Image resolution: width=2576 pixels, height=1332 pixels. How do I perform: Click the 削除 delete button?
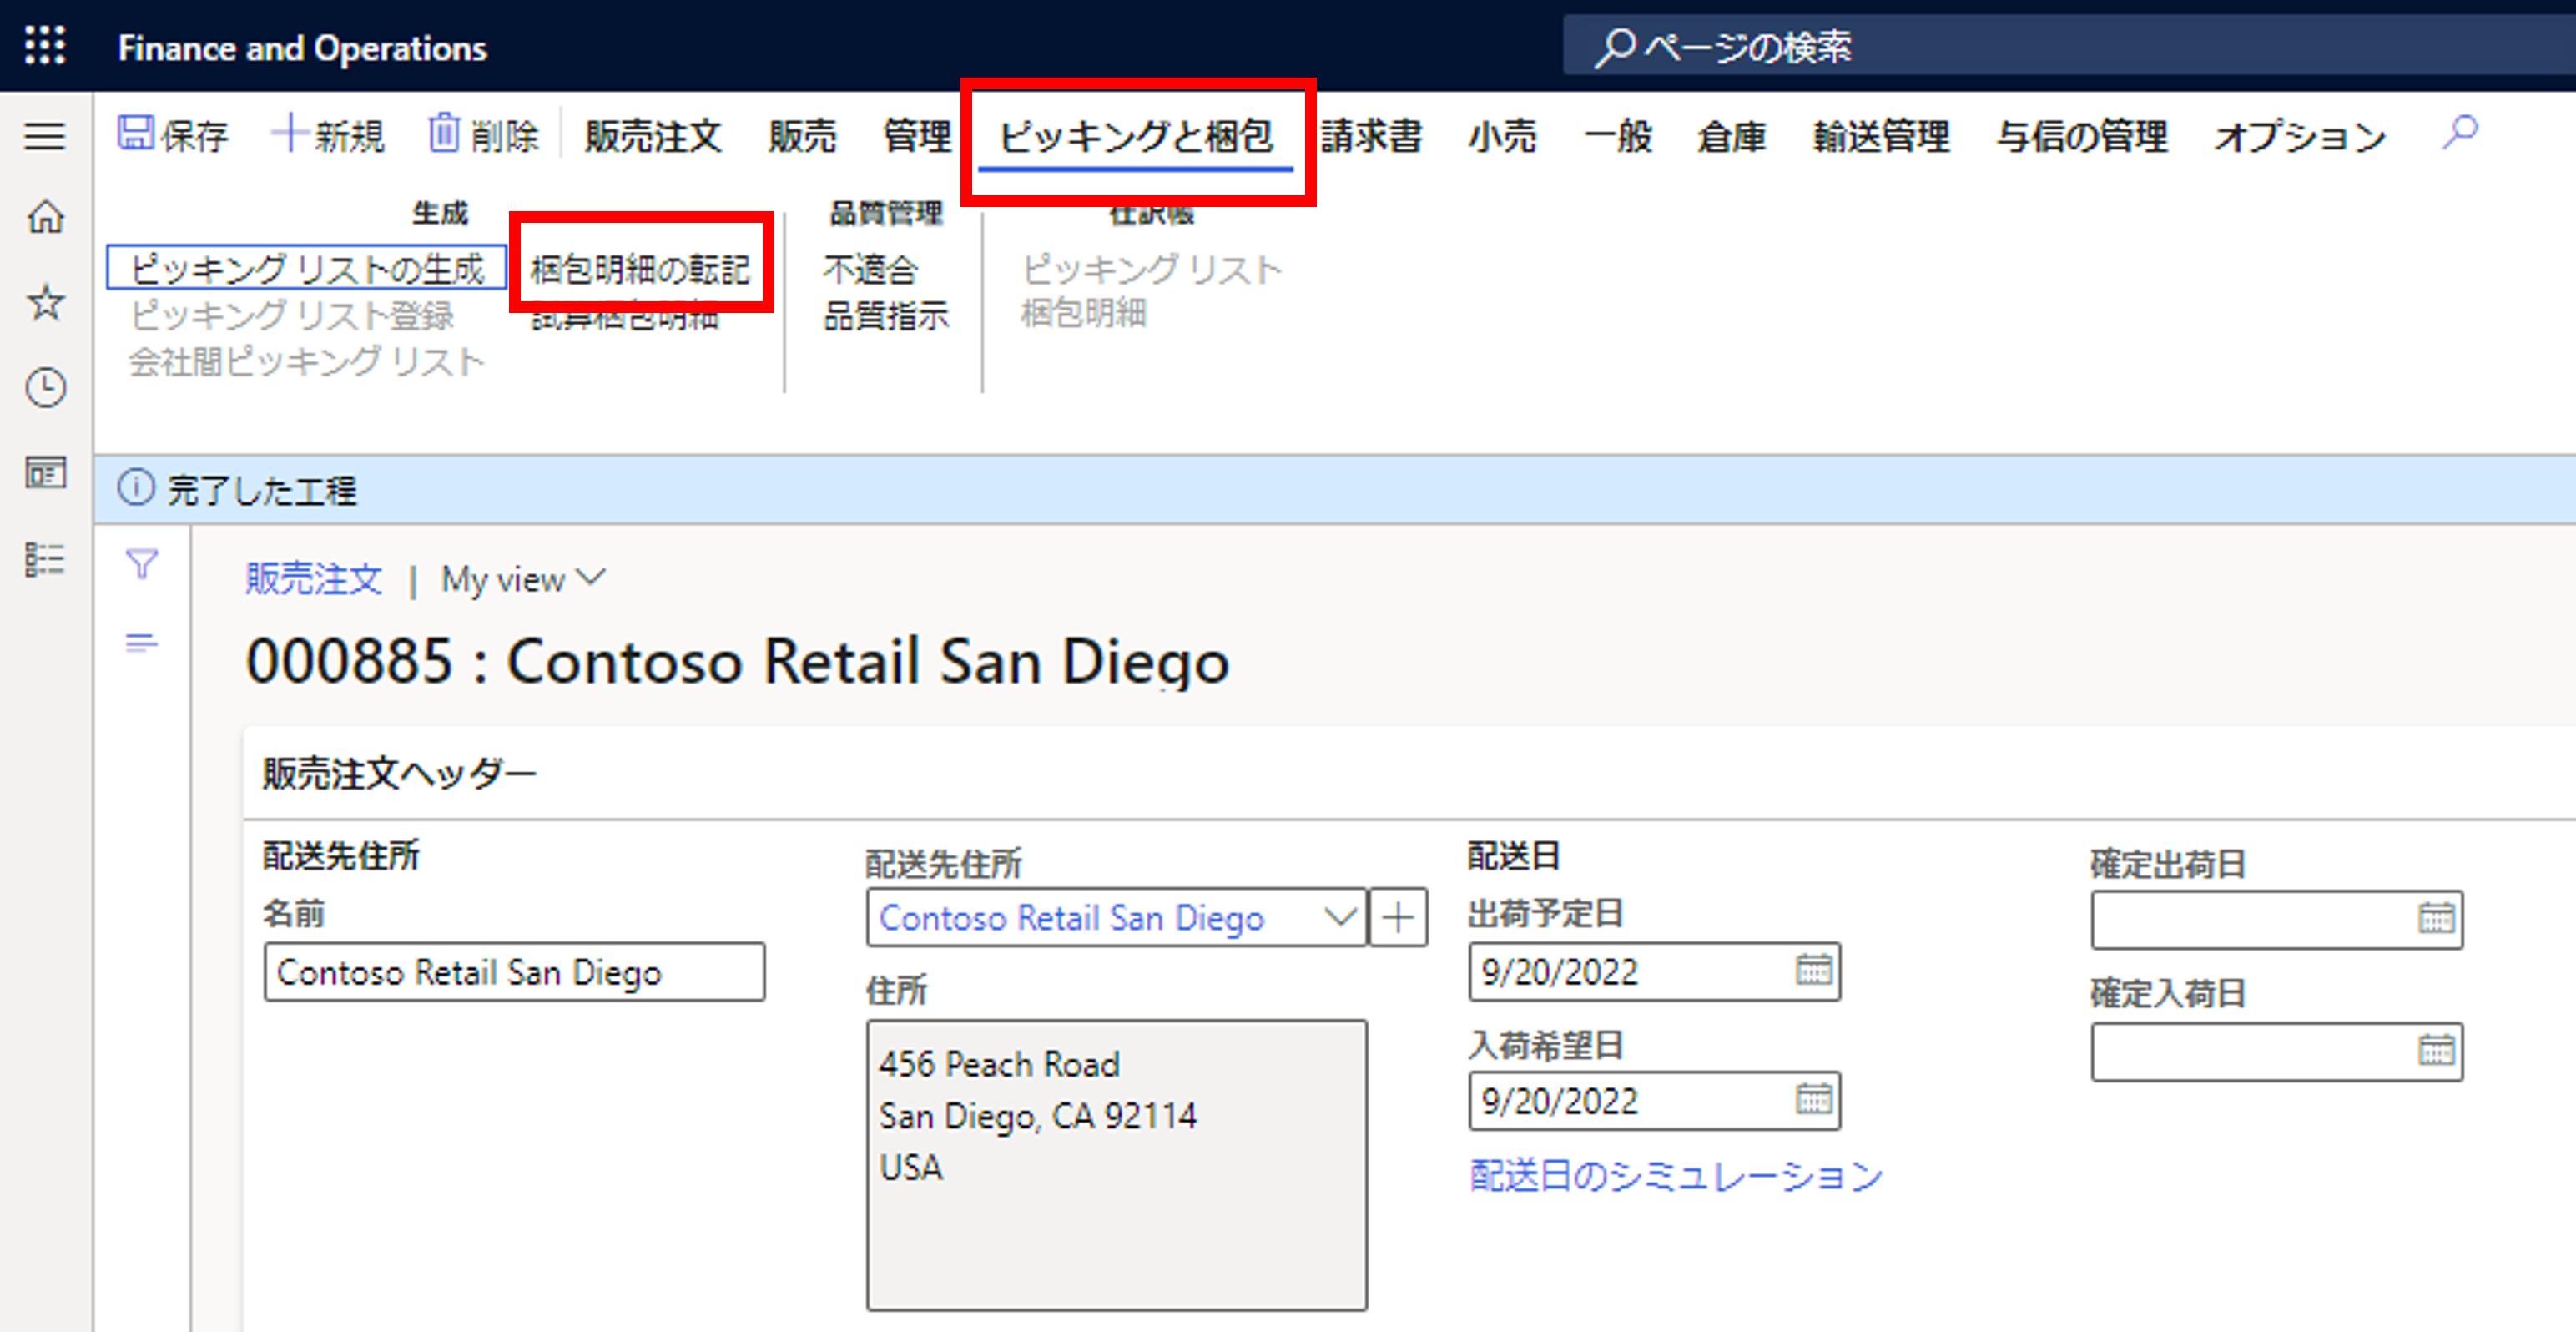coord(484,135)
